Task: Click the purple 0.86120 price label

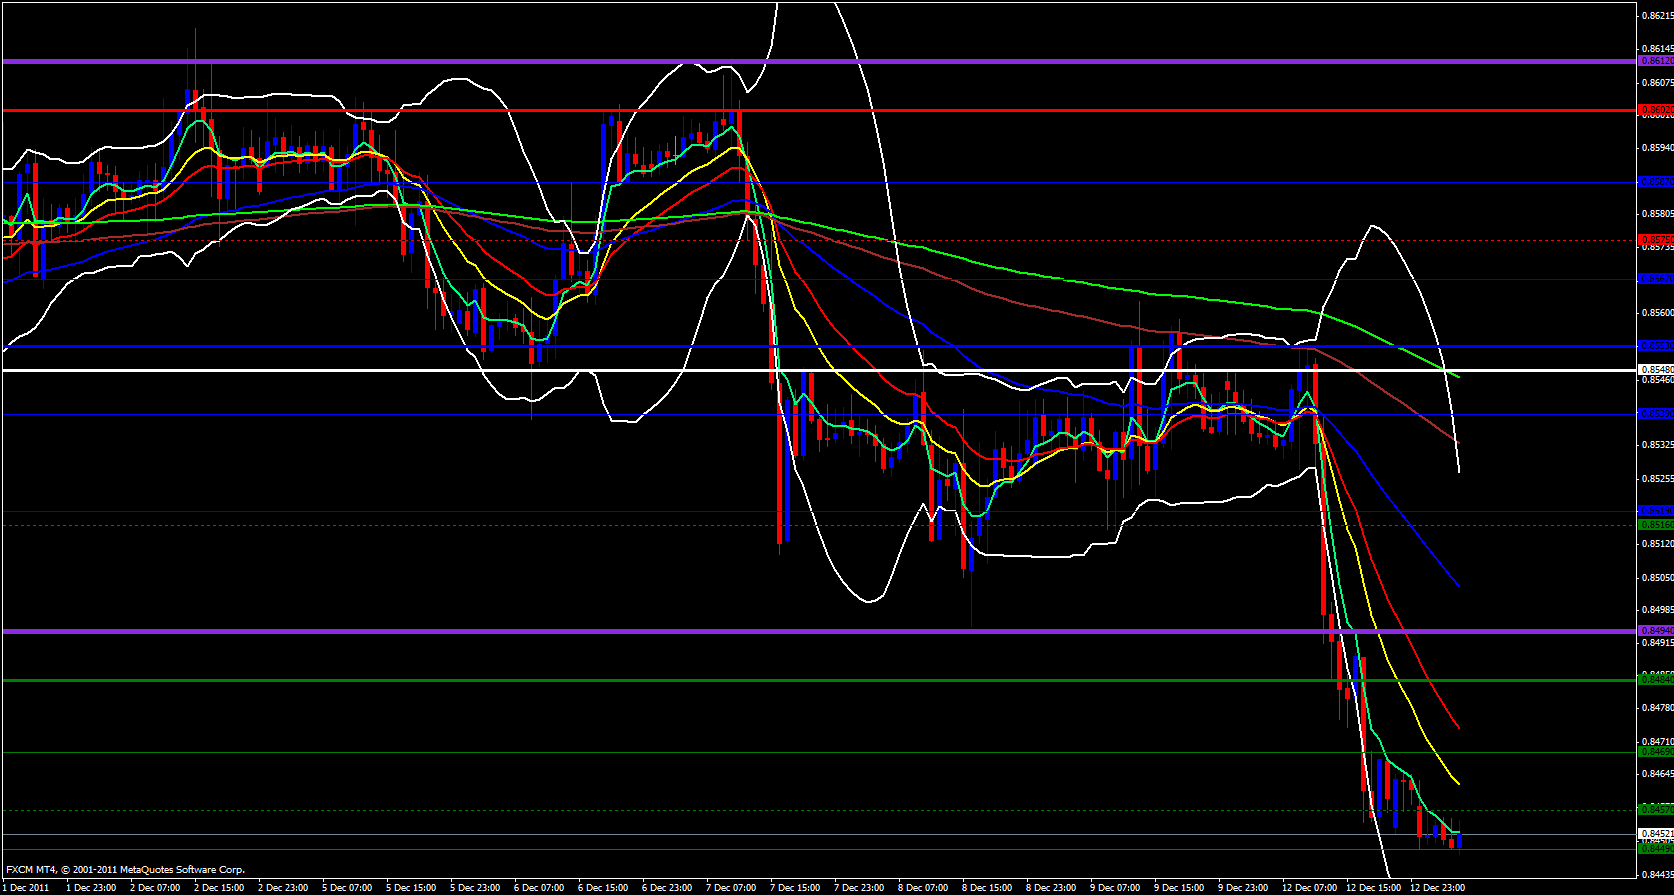Action: click(x=1655, y=61)
